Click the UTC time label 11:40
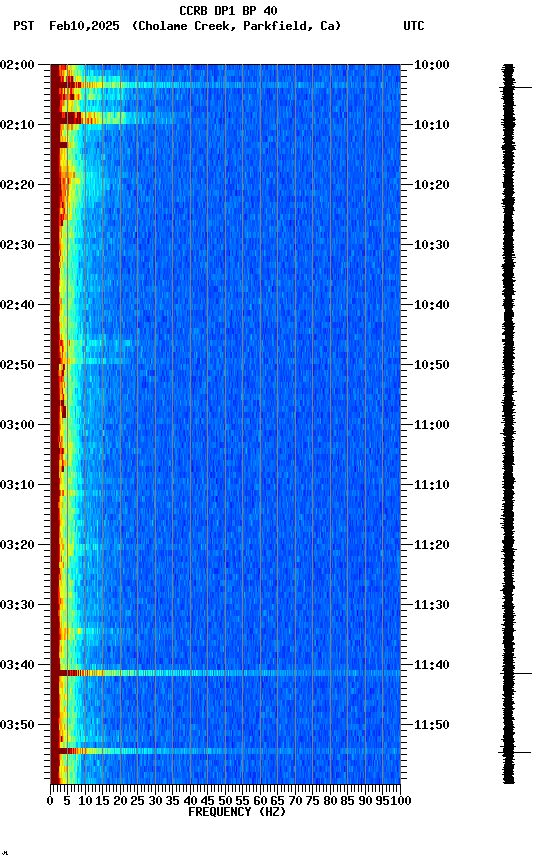Viewport: 552px width, 864px height. click(x=431, y=665)
